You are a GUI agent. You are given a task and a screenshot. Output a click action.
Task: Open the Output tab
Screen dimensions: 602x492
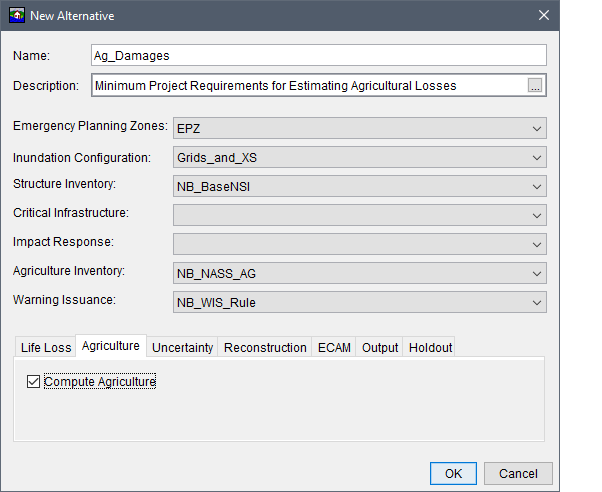pos(380,348)
